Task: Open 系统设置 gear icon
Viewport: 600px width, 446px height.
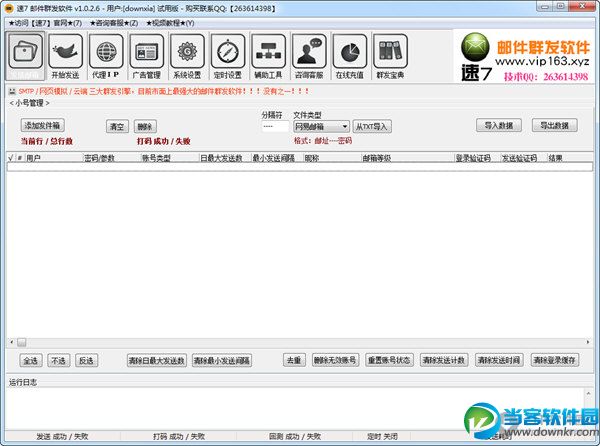Action: click(187, 56)
